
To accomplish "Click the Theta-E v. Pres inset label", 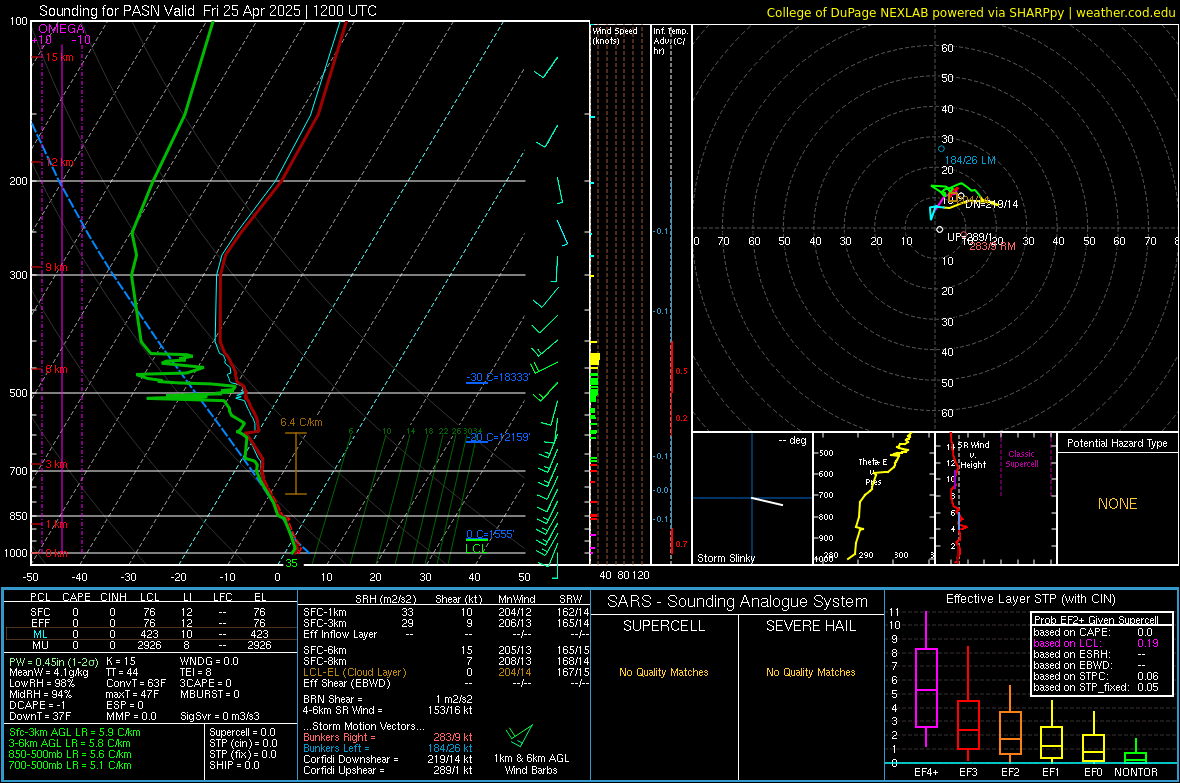I will [x=873, y=471].
